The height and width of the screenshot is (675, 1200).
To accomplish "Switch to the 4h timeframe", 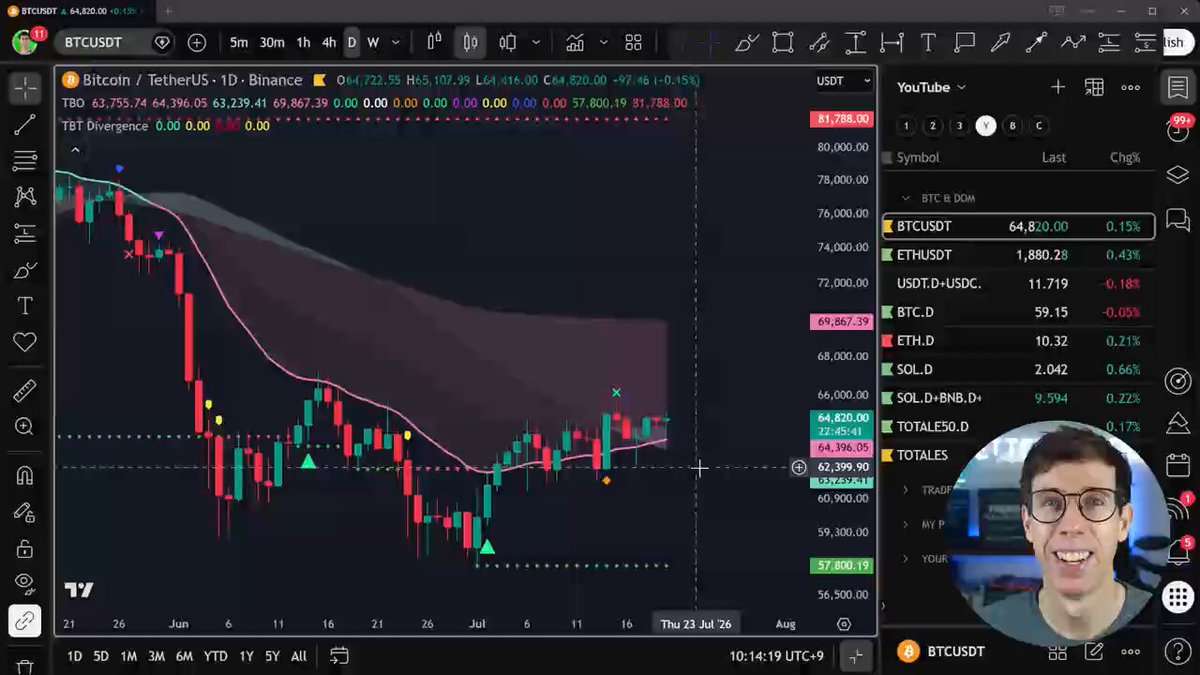I will (x=328, y=43).
